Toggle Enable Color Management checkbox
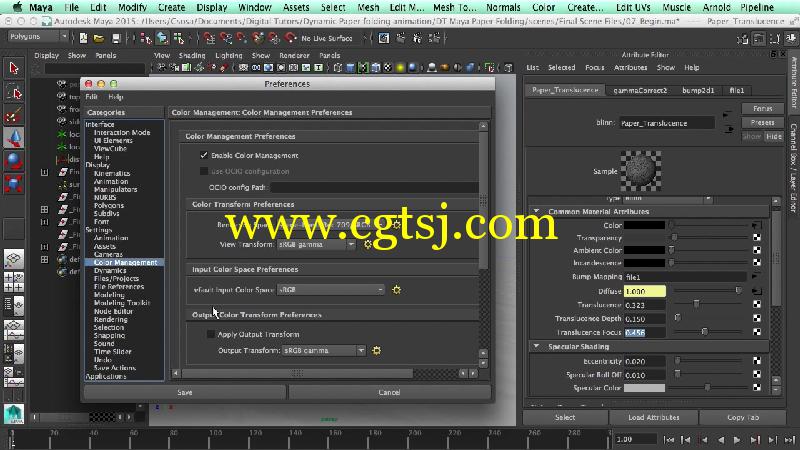Screen dimensions: 800x450 204,155
